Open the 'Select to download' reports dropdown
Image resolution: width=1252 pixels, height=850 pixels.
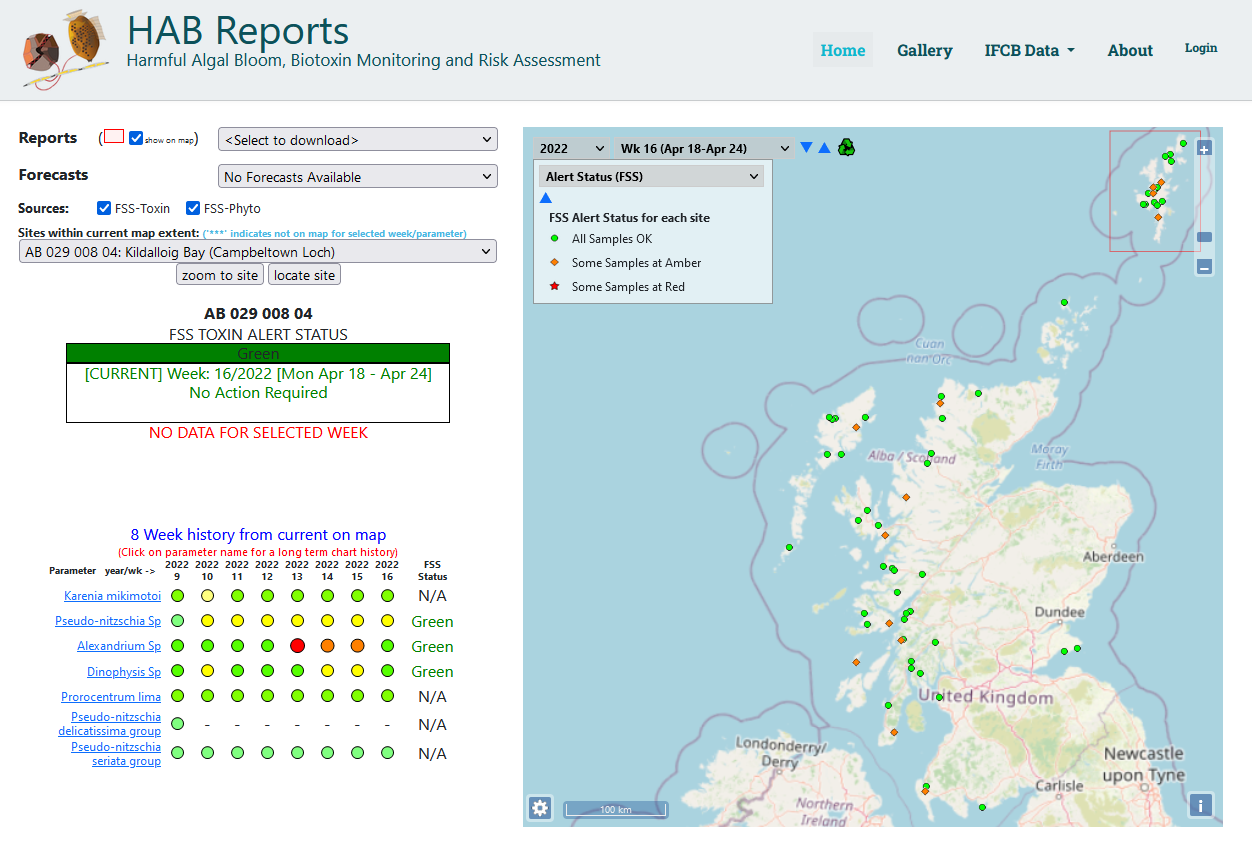(x=357, y=139)
